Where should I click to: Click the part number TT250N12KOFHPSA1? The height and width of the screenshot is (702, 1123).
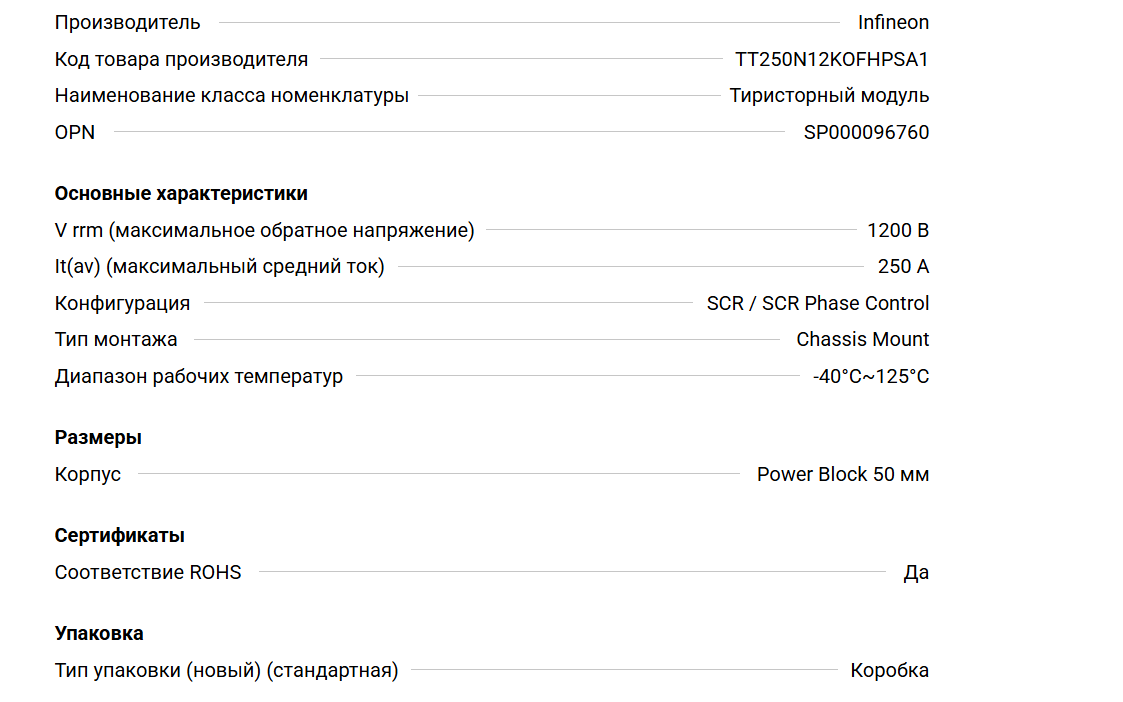point(832,59)
